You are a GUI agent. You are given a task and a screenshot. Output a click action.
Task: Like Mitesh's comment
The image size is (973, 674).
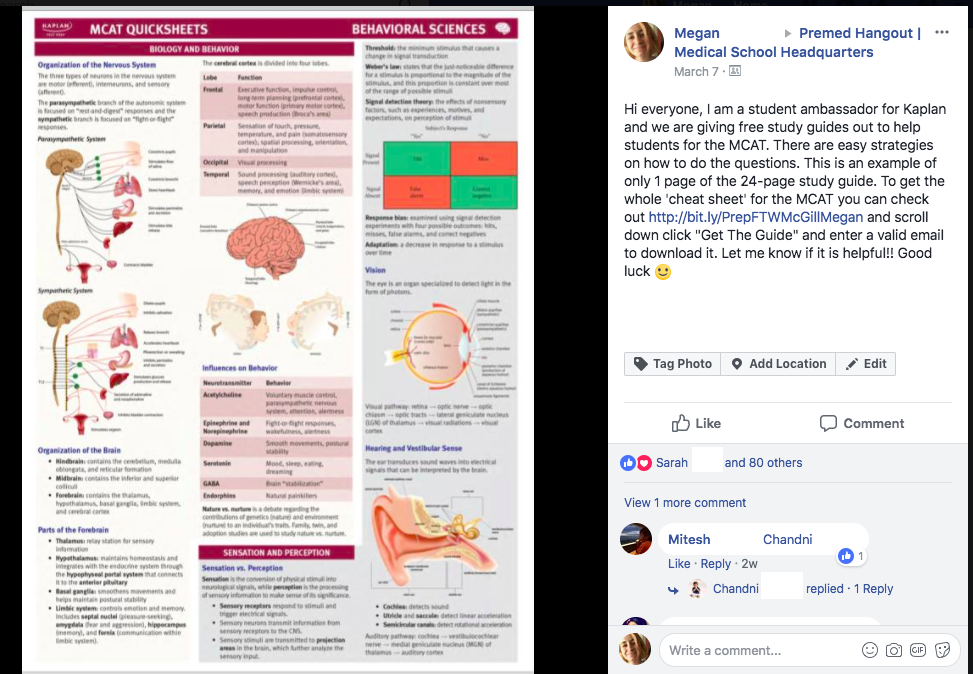tap(679, 564)
